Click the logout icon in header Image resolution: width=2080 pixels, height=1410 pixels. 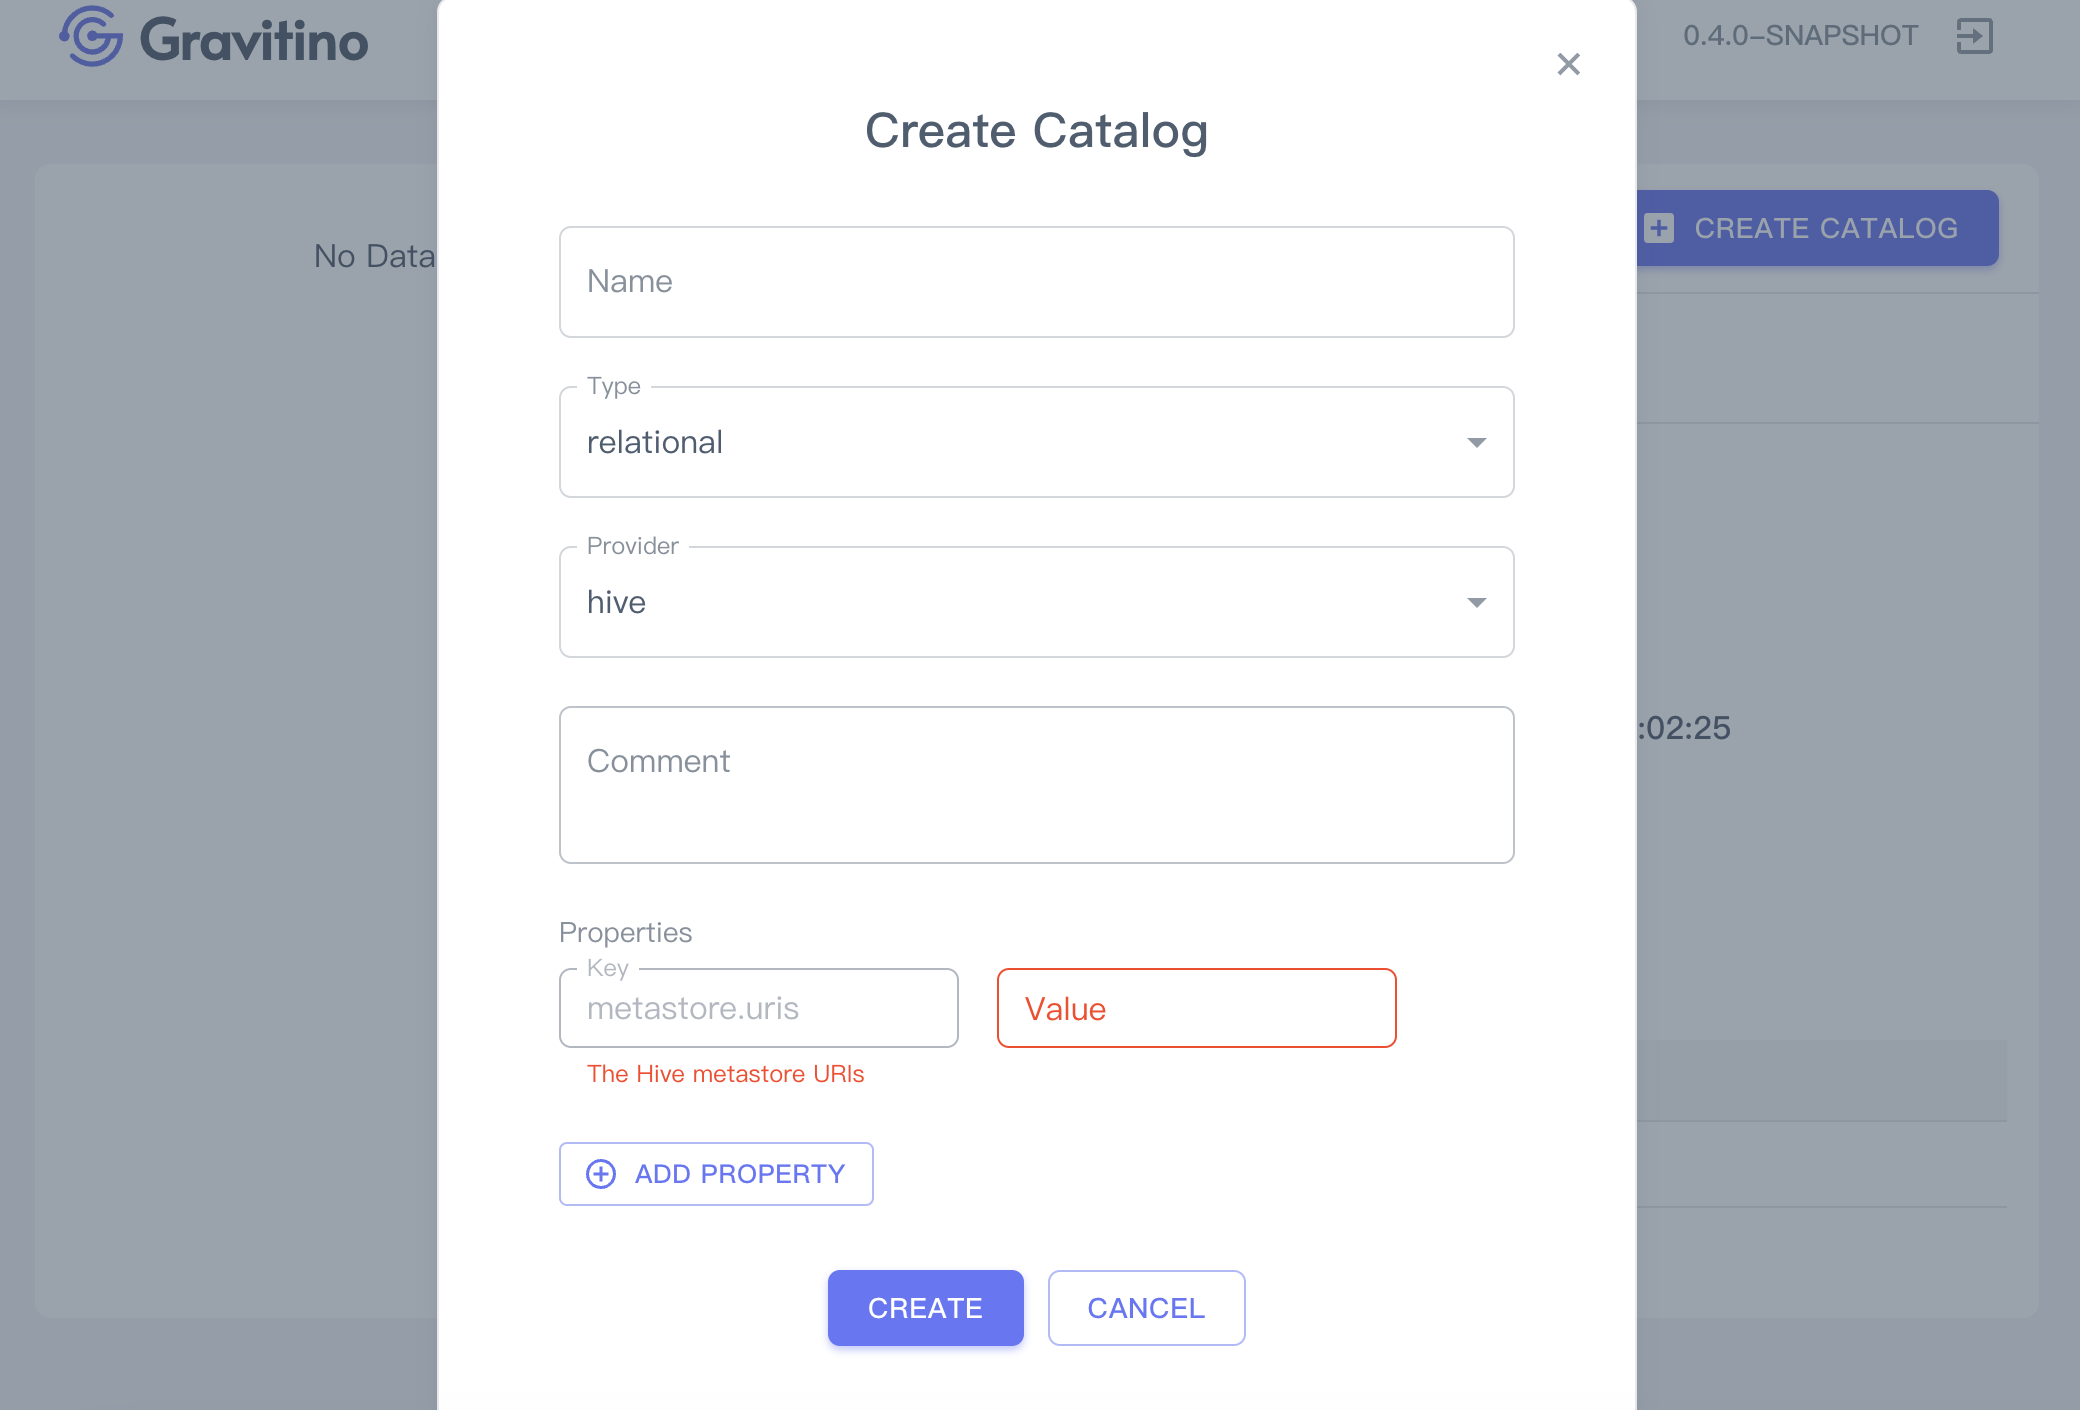(1974, 36)
